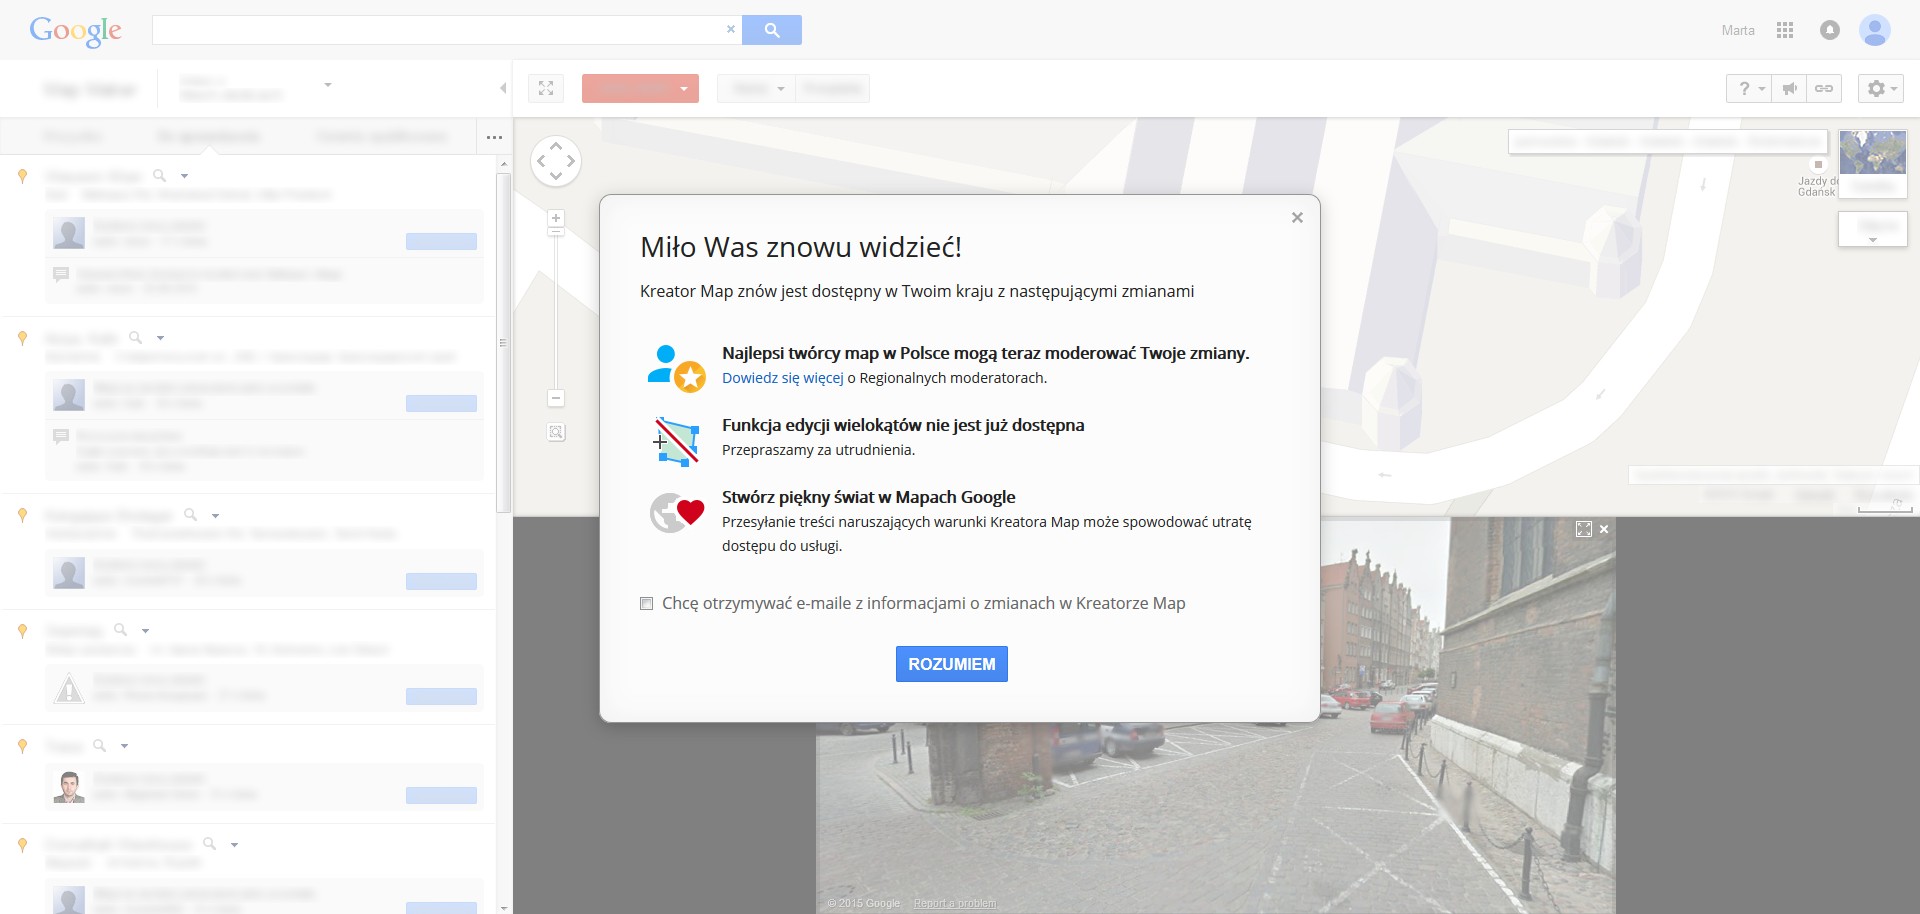Expand the Street View panel

pos(1583,529)
